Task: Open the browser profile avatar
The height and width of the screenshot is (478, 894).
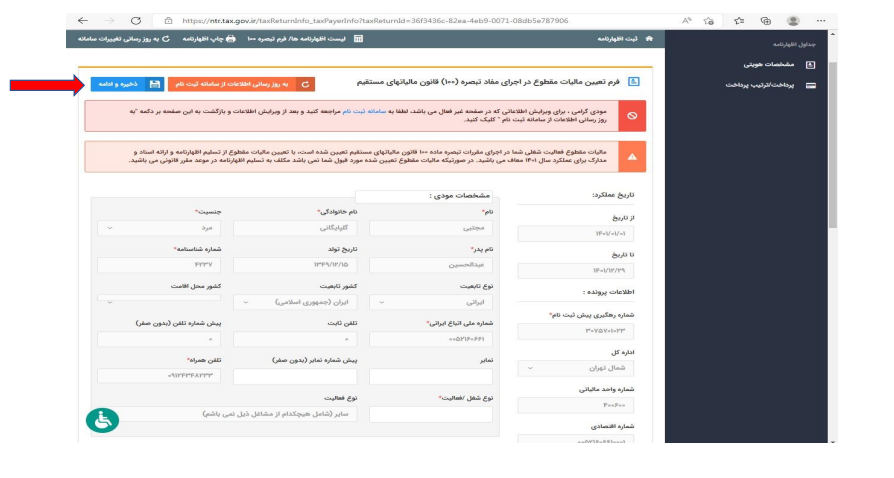Action: pyautogui.click(x=793, y=21)
